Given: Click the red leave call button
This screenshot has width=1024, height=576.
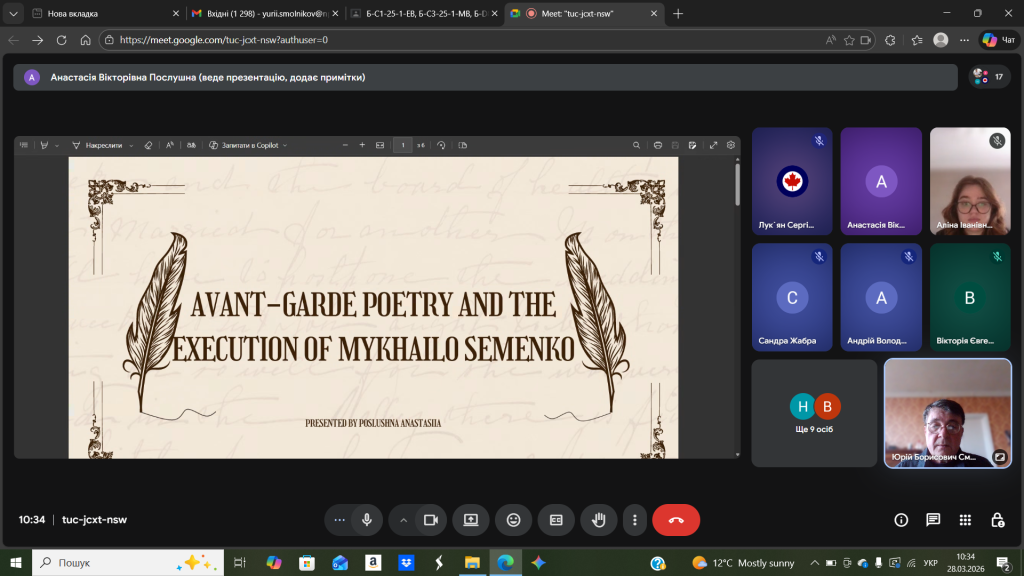Looking at the screenshot, I should click(x=676, y=520).
